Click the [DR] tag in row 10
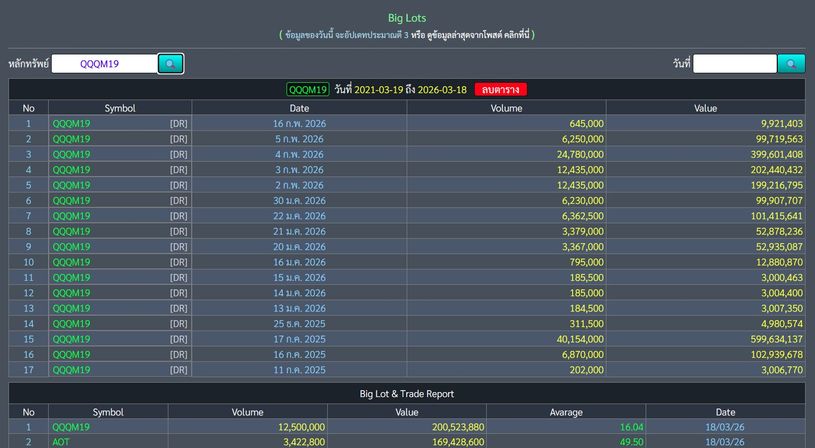Image resolution: width=815 pixels, height=448 pixels. click(x=178, y=262)
